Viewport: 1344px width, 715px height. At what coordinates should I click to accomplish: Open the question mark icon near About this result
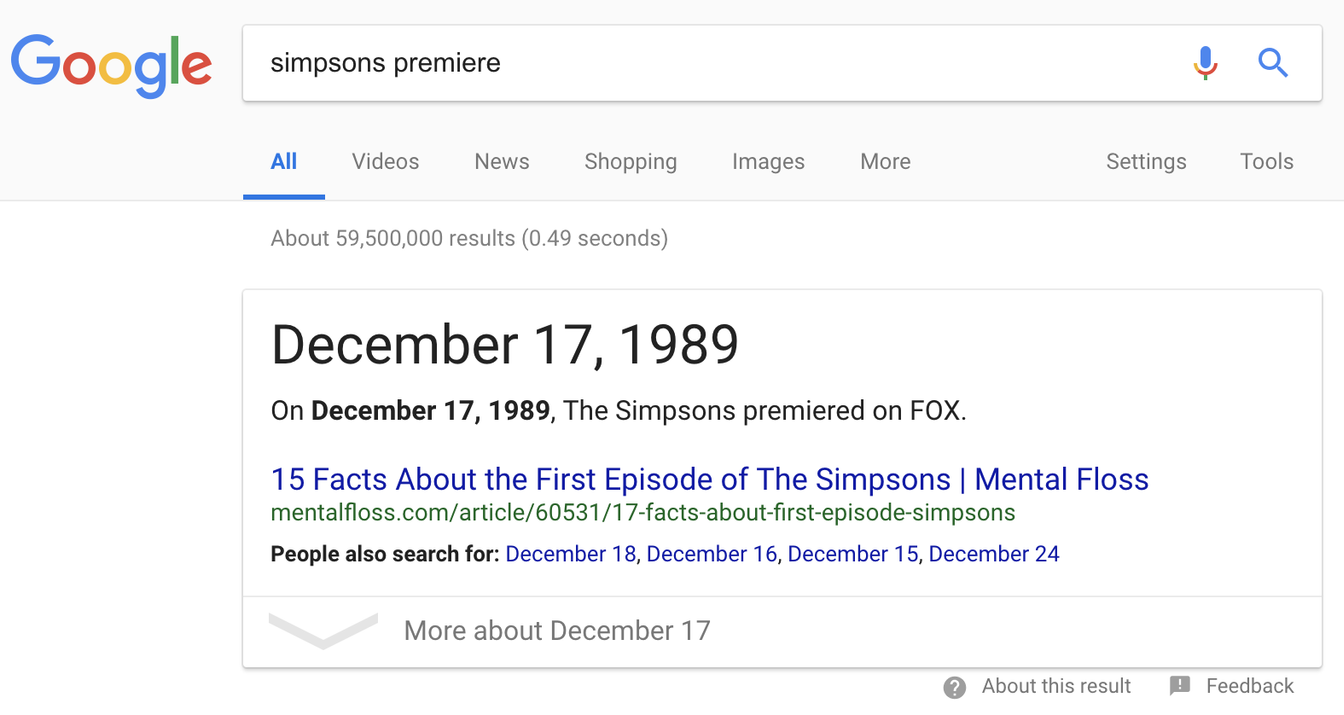[x=954, y=687]
